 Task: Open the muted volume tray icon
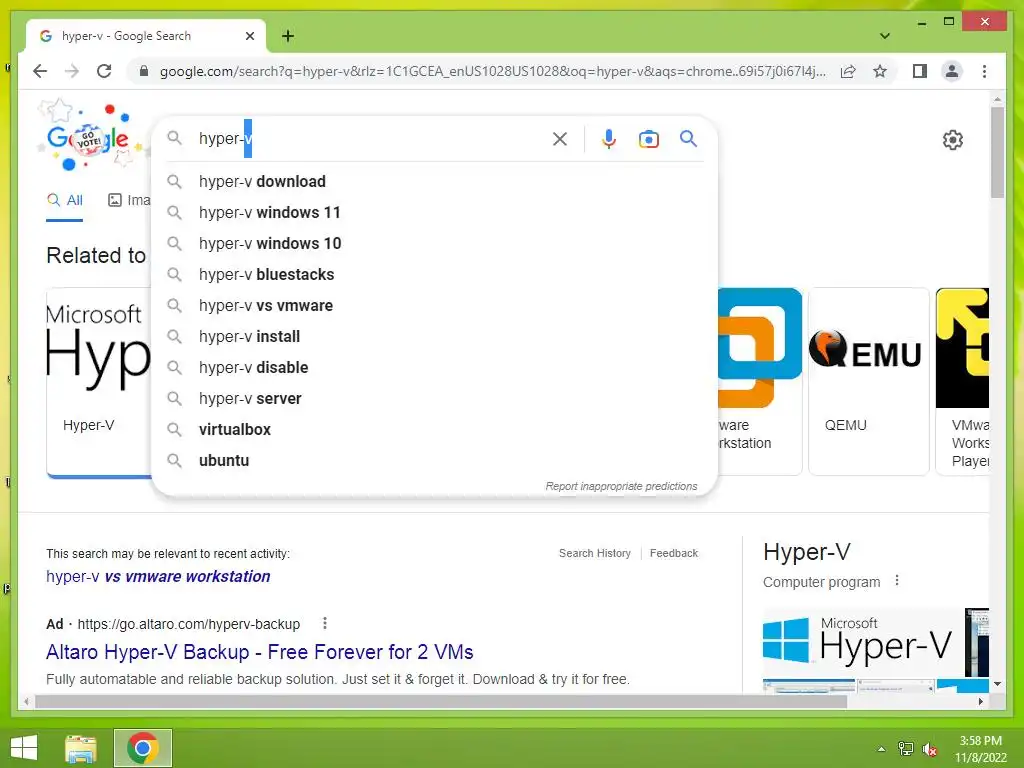929,749
